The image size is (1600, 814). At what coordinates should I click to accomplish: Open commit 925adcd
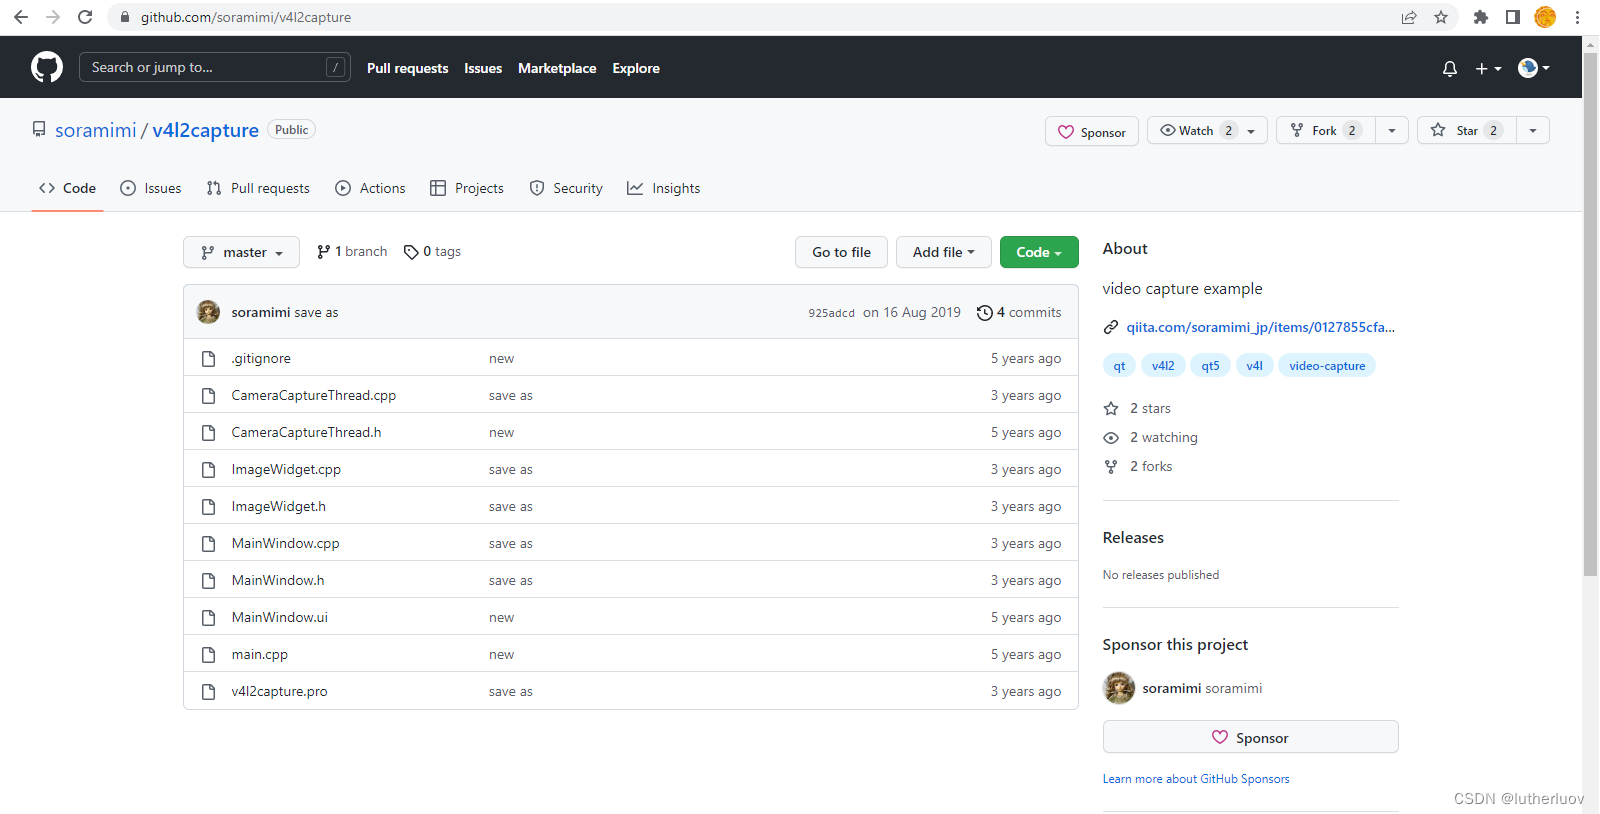pyautogui.click(x=831, y=313)
